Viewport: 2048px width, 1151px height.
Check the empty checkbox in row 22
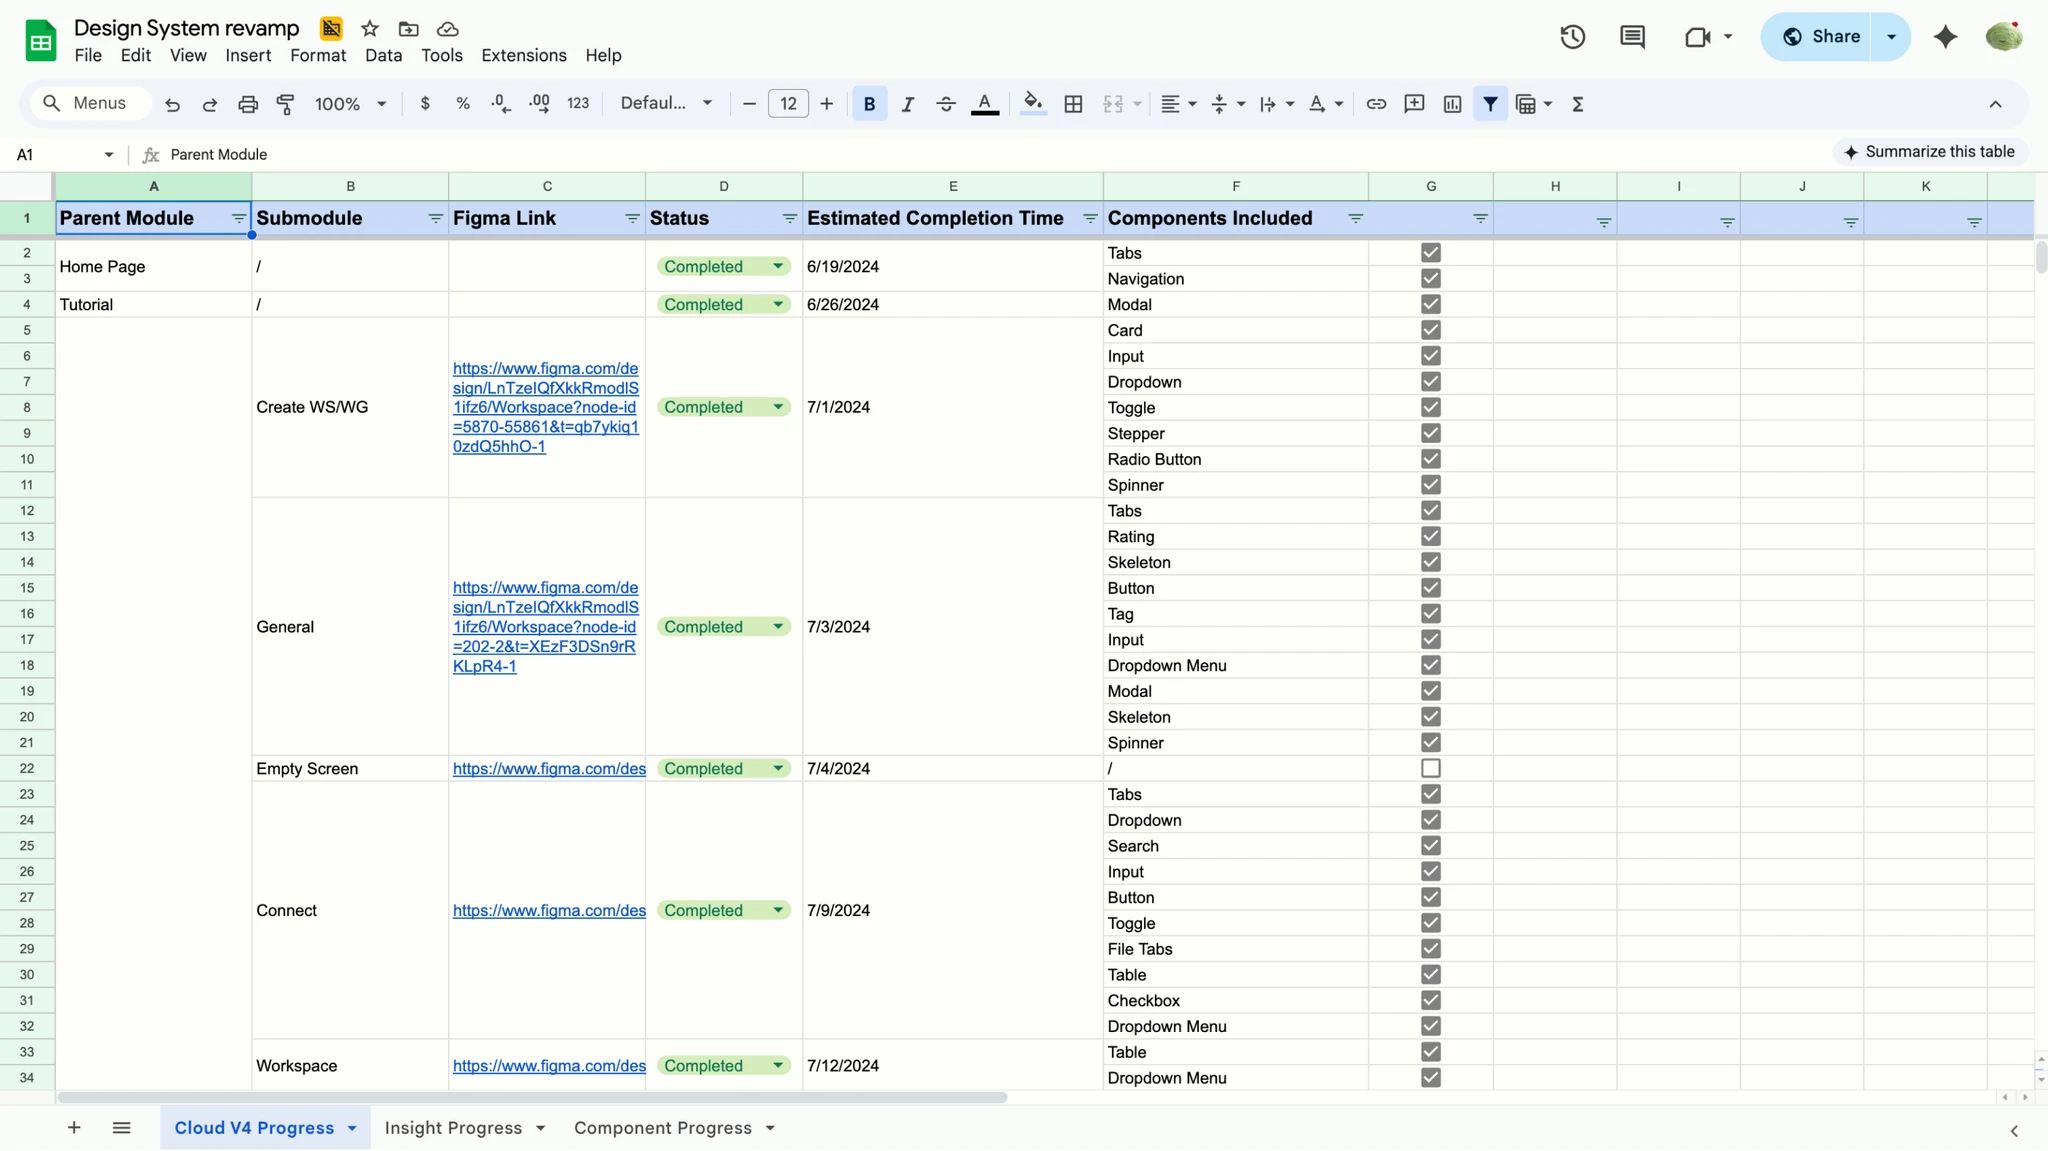(x=1430, y=768)
